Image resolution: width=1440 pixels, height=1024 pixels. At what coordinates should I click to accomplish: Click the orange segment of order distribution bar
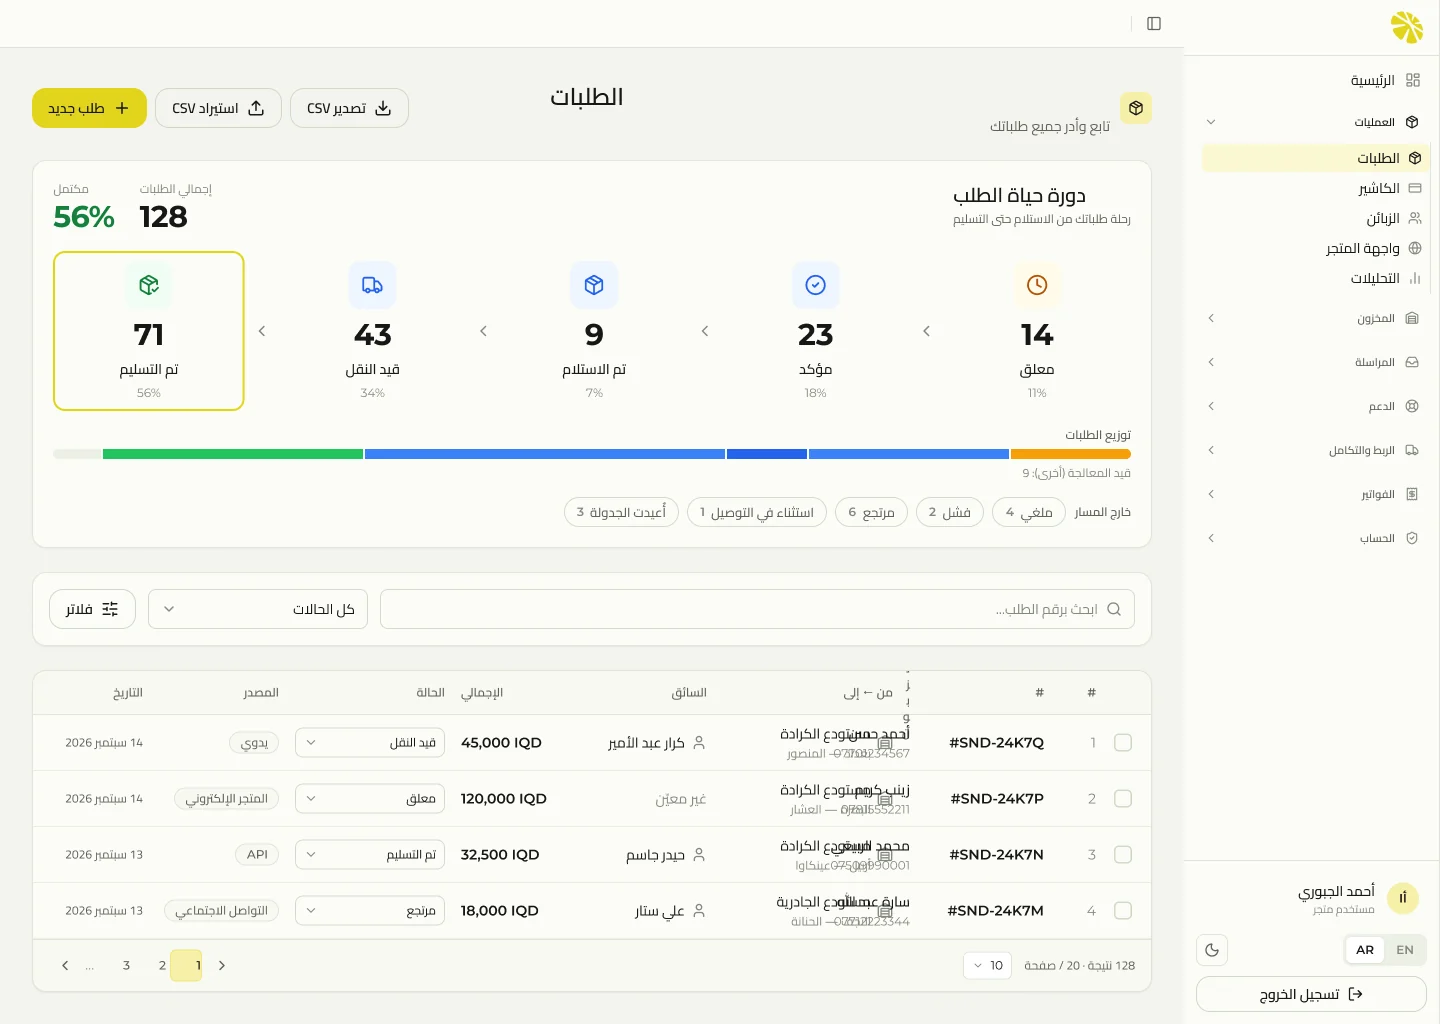1070,454
